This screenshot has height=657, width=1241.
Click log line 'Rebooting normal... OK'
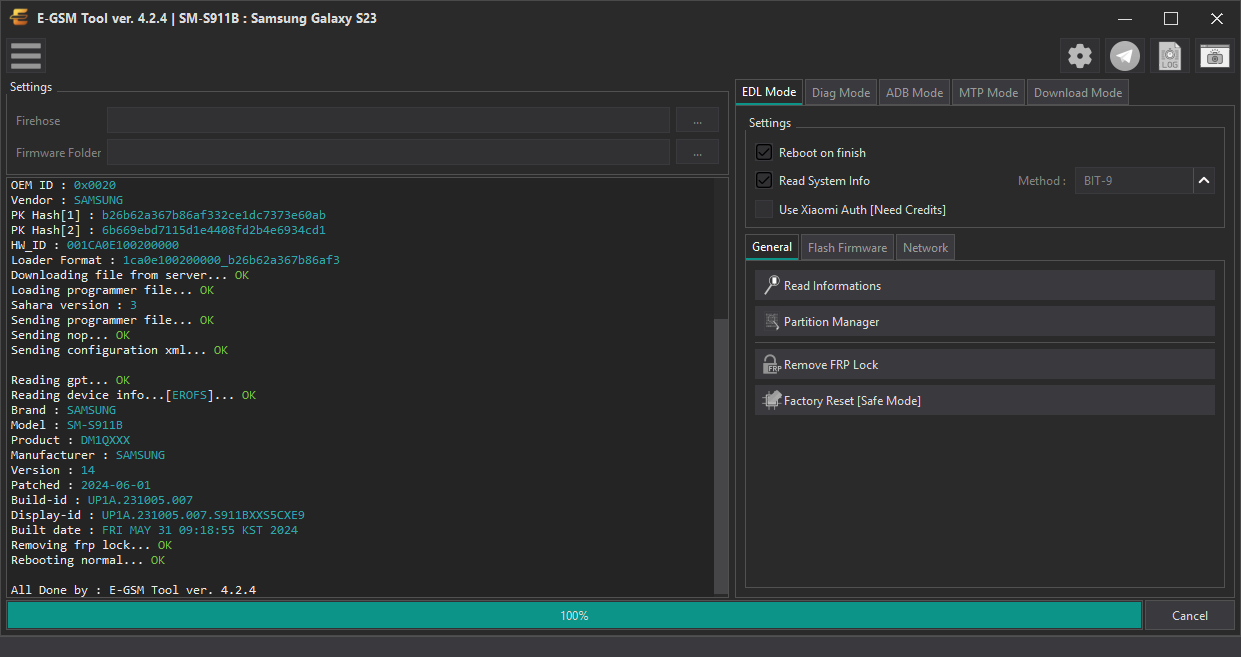[x=88, y=560]
